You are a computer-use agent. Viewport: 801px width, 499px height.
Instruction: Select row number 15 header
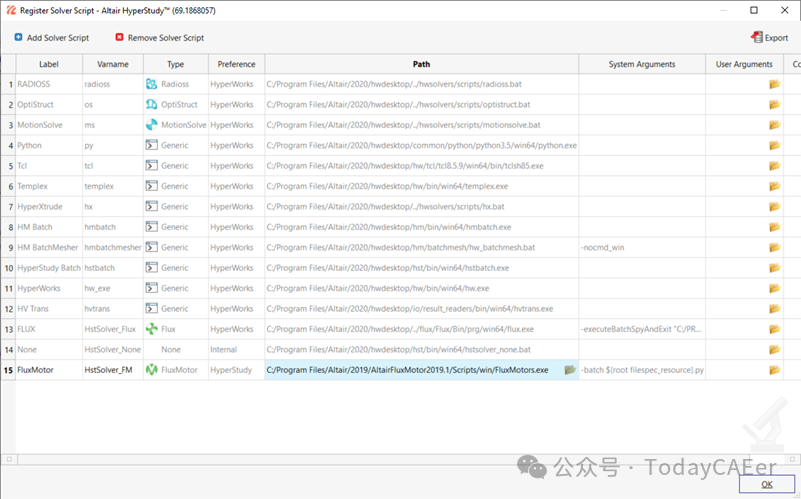[8, 370]
